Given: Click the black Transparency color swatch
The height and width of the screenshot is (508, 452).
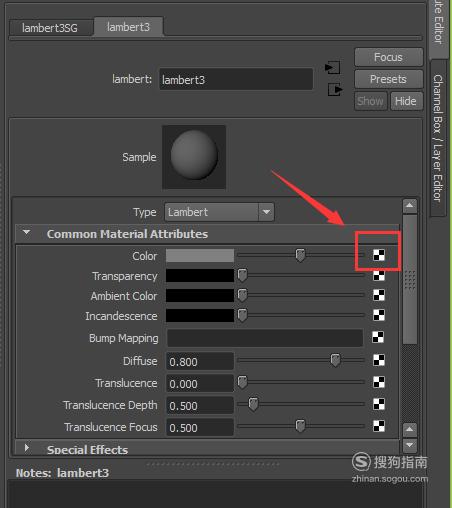Looking at the screenshot, I should pos(200,276).
